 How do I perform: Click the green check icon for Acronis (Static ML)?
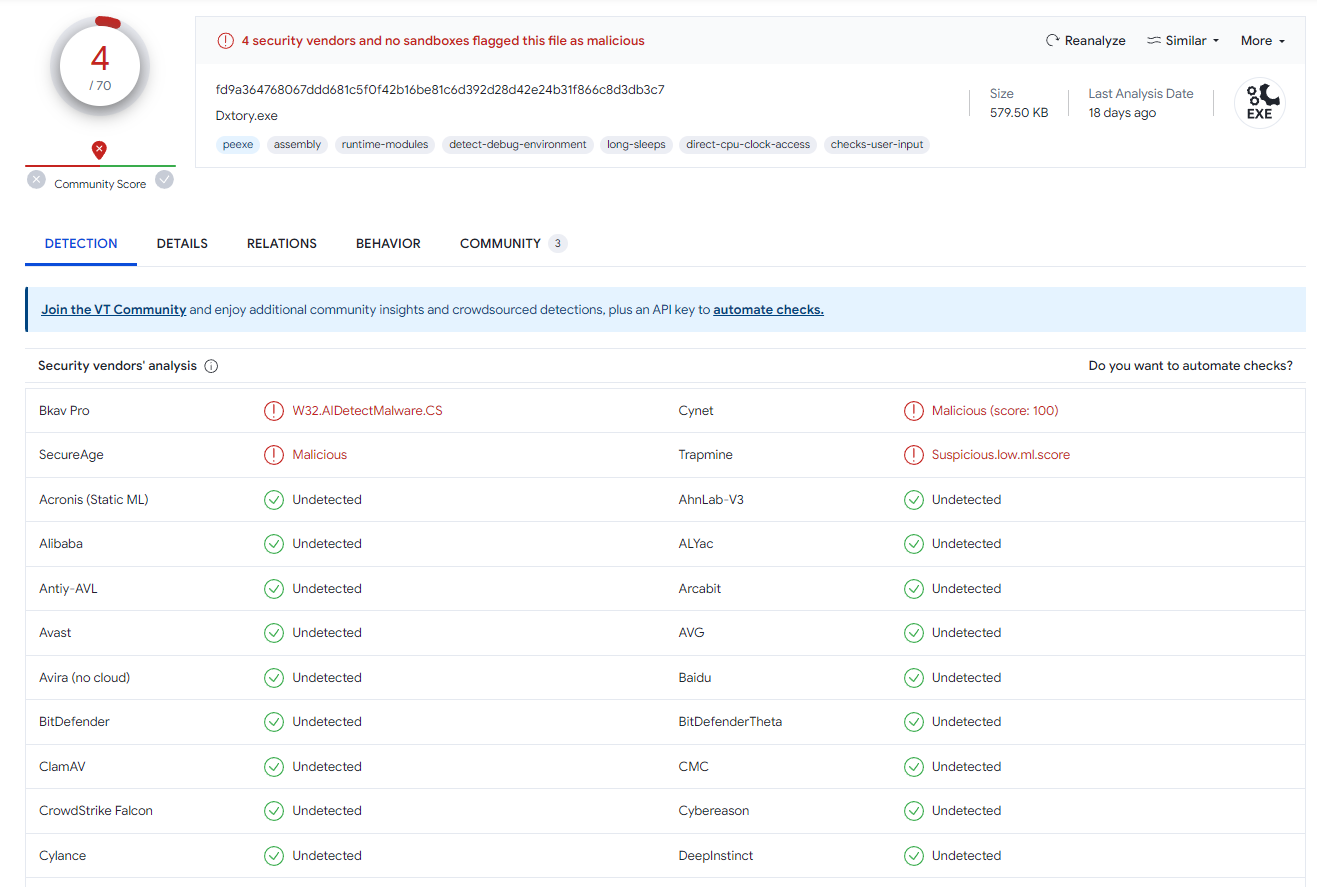click(273, 500)
